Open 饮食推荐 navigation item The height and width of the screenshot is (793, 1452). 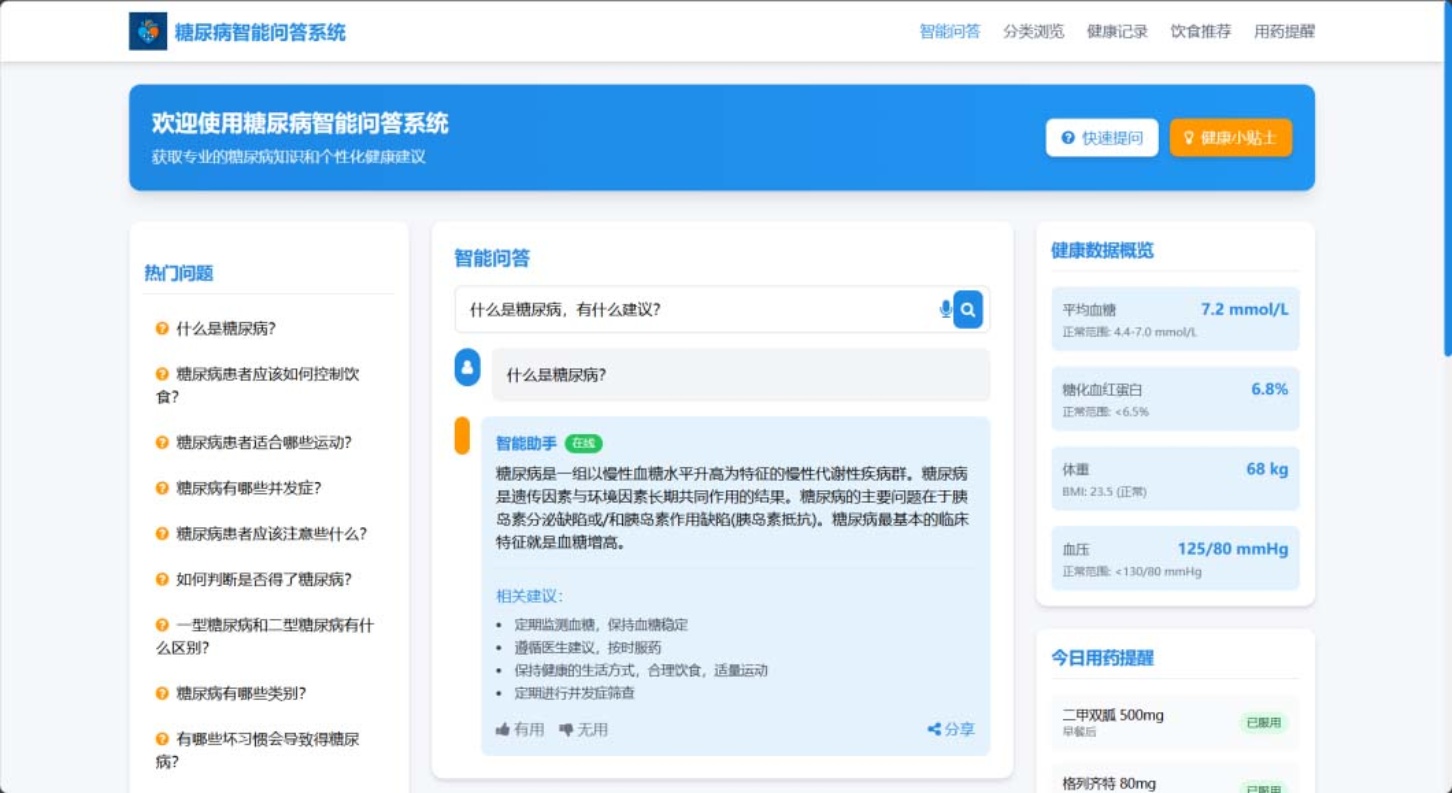pos(1200,32)
